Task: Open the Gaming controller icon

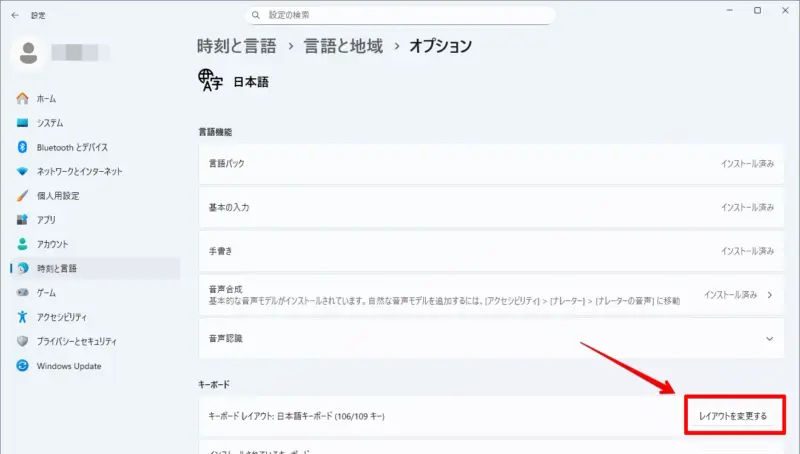Action: [x=22, y=293]
